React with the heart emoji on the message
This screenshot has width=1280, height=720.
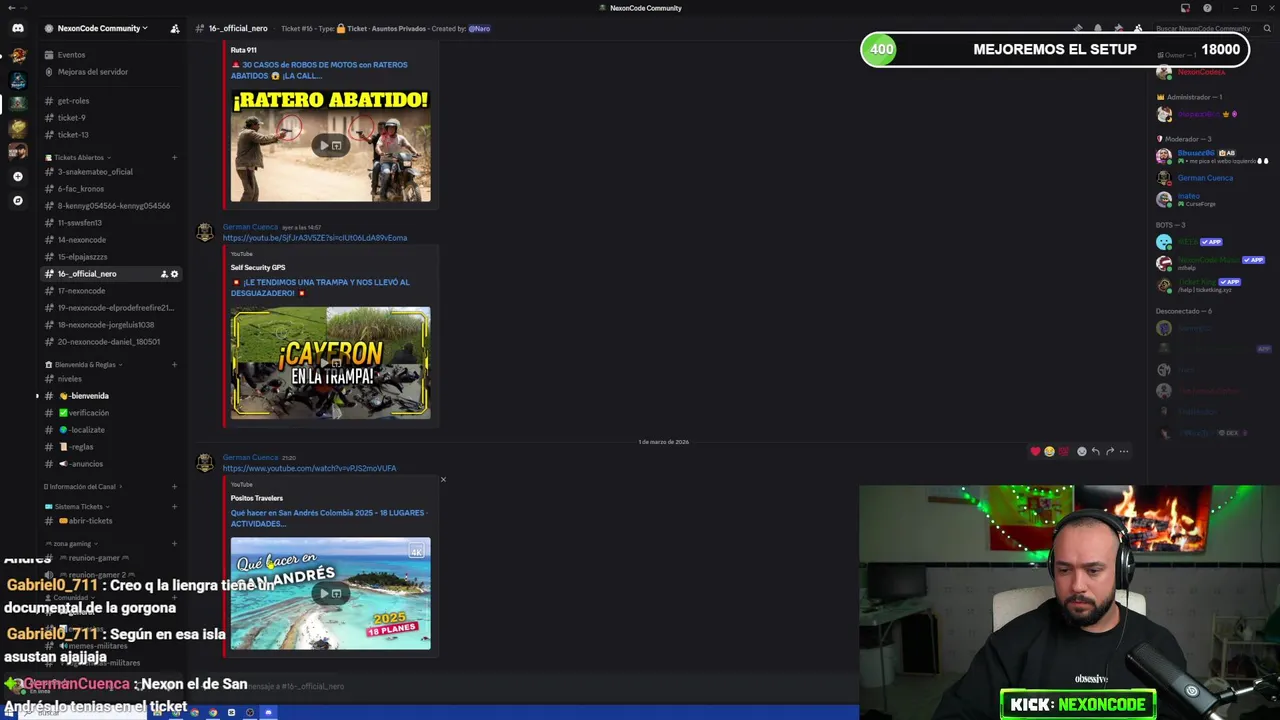[1035, 451]
